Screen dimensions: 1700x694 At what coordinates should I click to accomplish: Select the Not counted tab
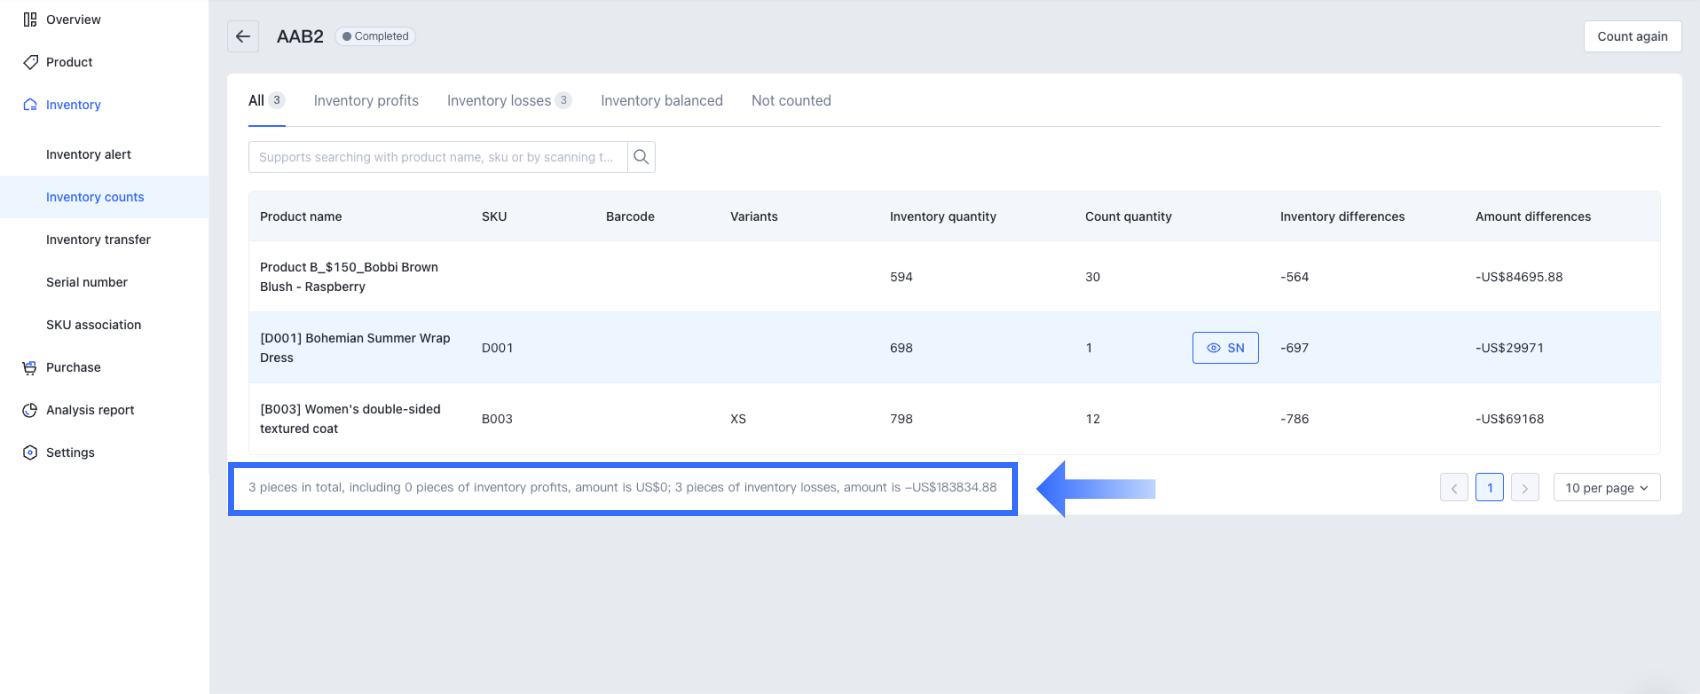click(x=791, y=101)
